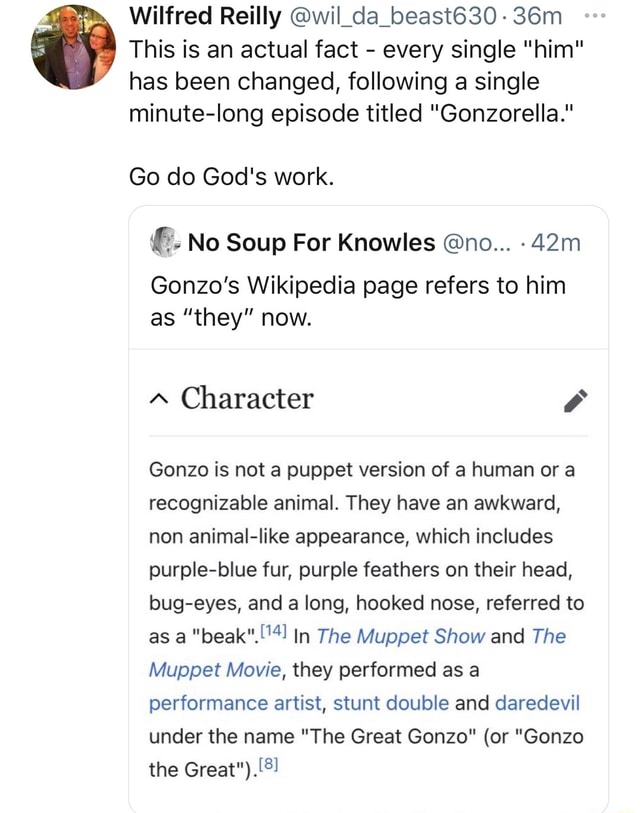Click the daredevil link
This screenshot has width=640, height=813.
538,702
